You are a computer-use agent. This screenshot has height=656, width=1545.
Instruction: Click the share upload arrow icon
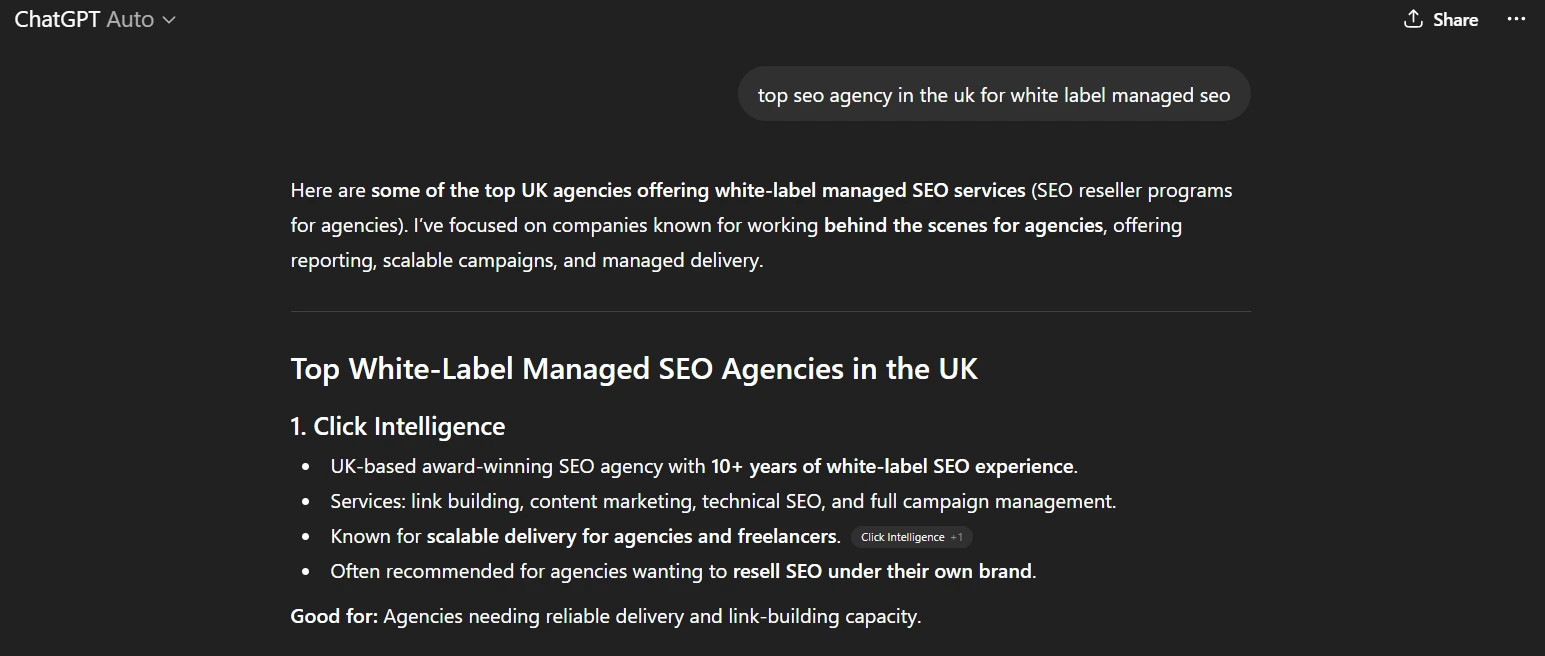tap(1413, 19)
